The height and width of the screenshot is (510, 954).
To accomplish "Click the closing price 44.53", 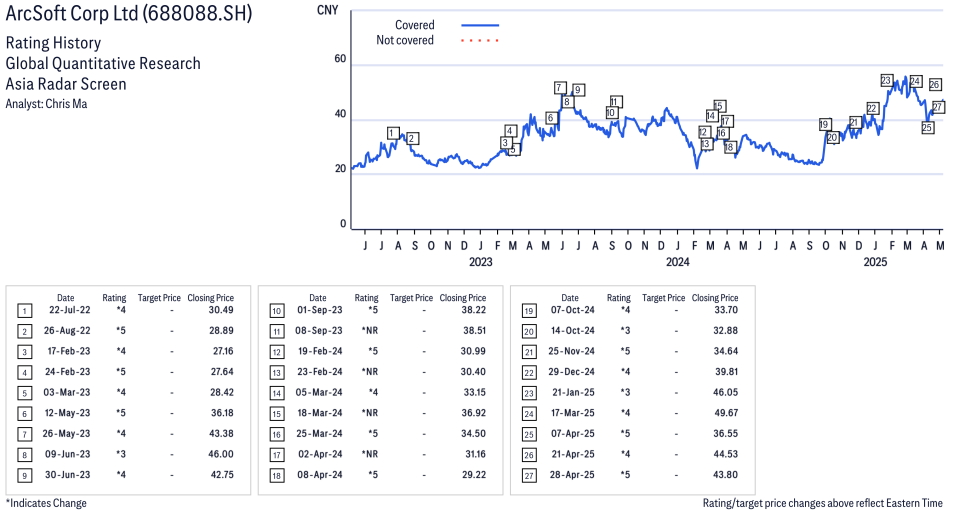I will (726, 455).
